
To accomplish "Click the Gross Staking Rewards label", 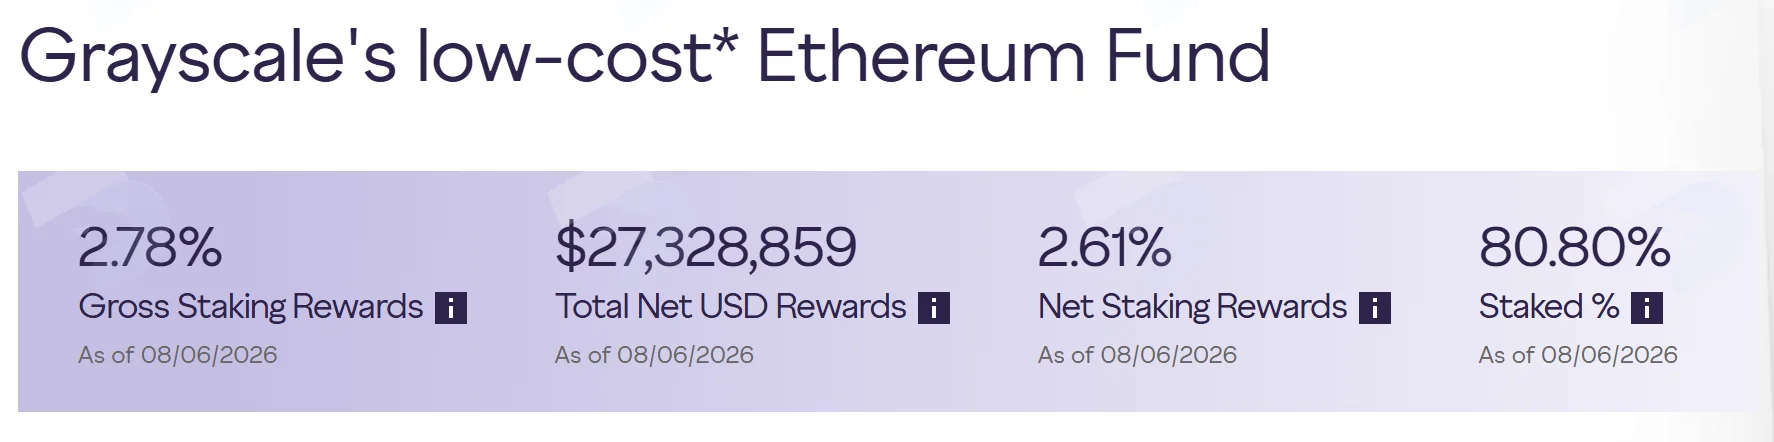I will 251,307.
